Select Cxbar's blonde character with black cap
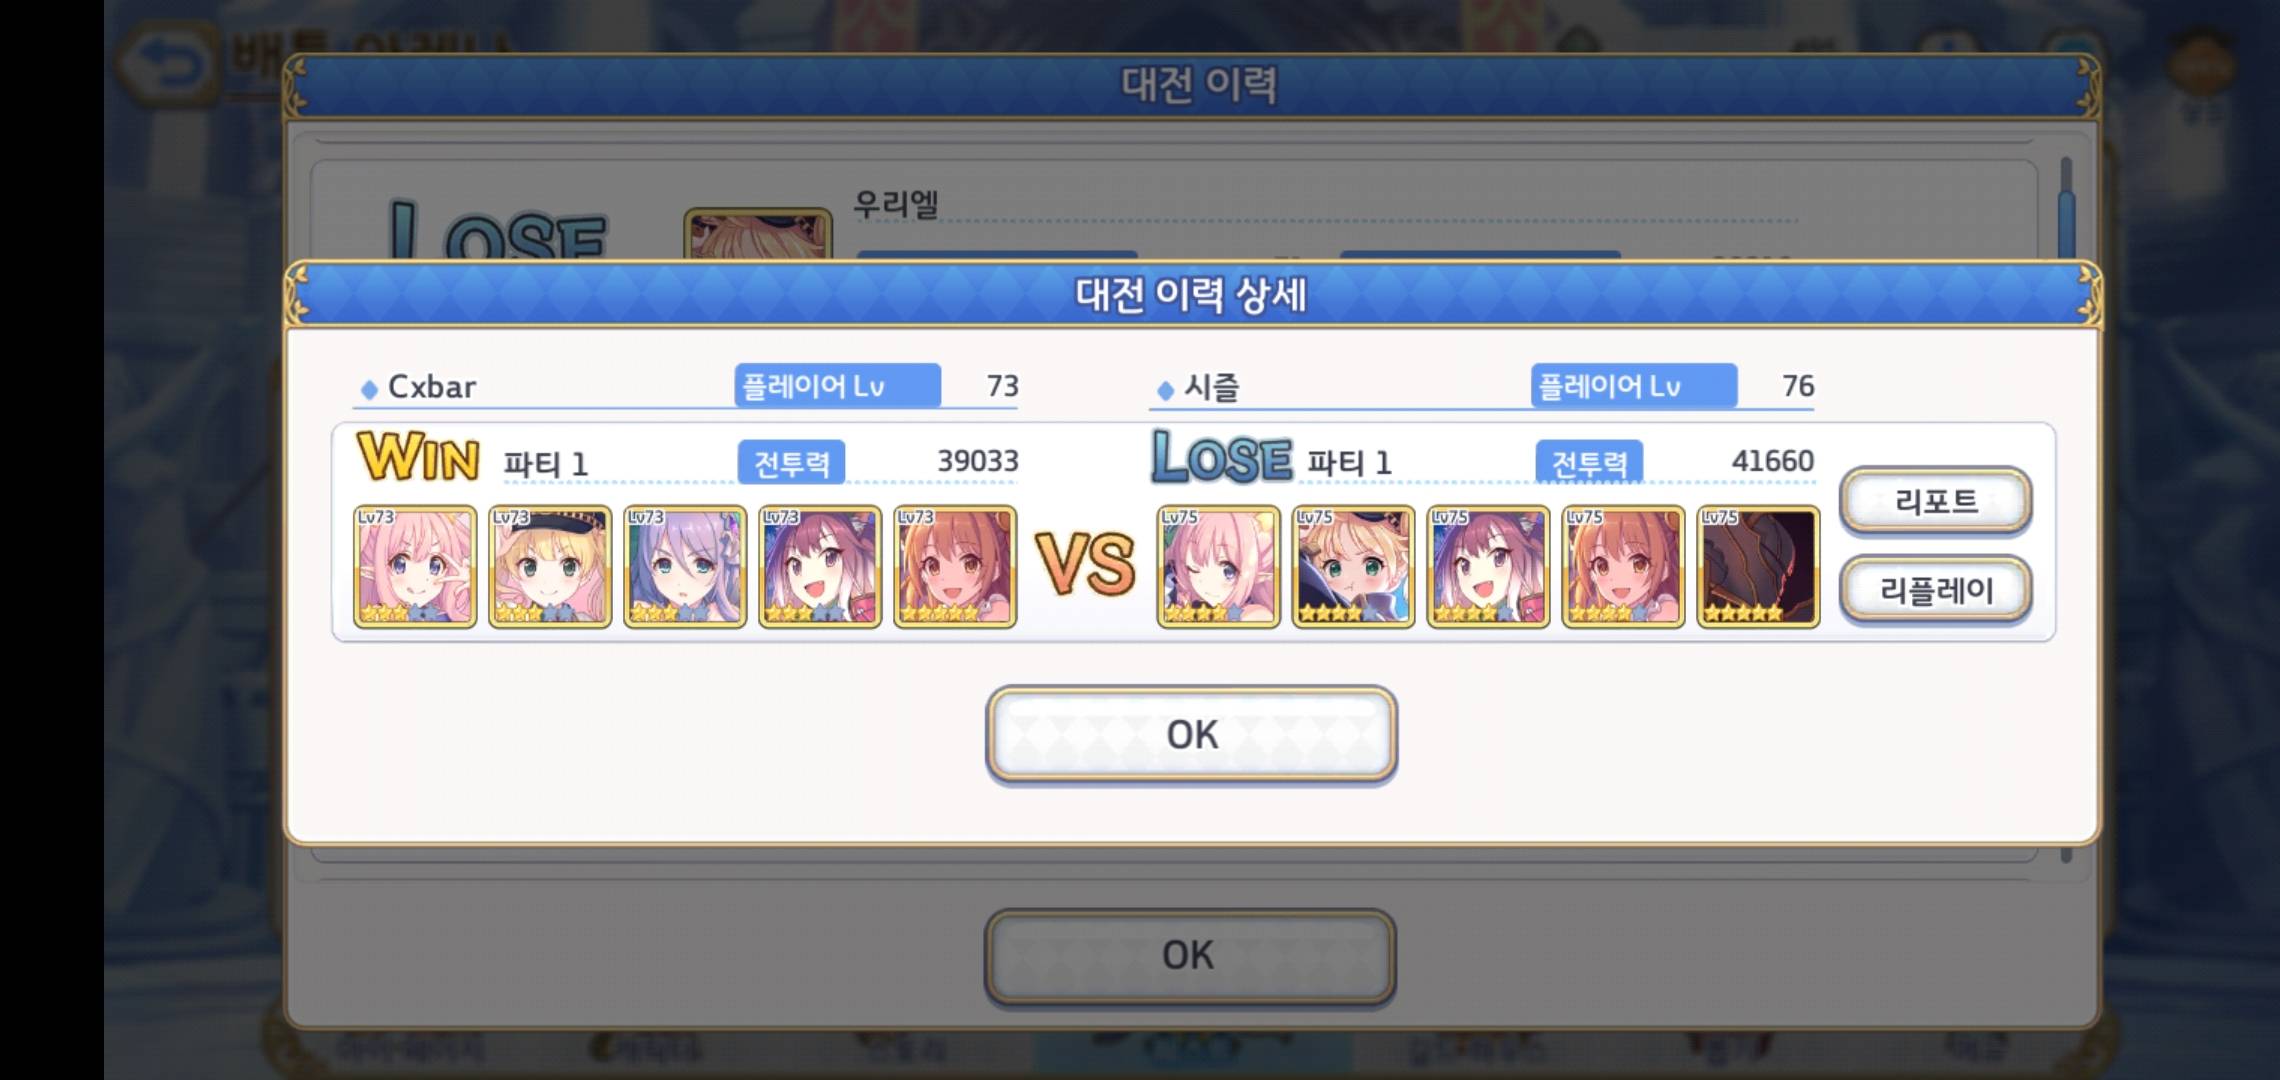 tap(550, 566)
